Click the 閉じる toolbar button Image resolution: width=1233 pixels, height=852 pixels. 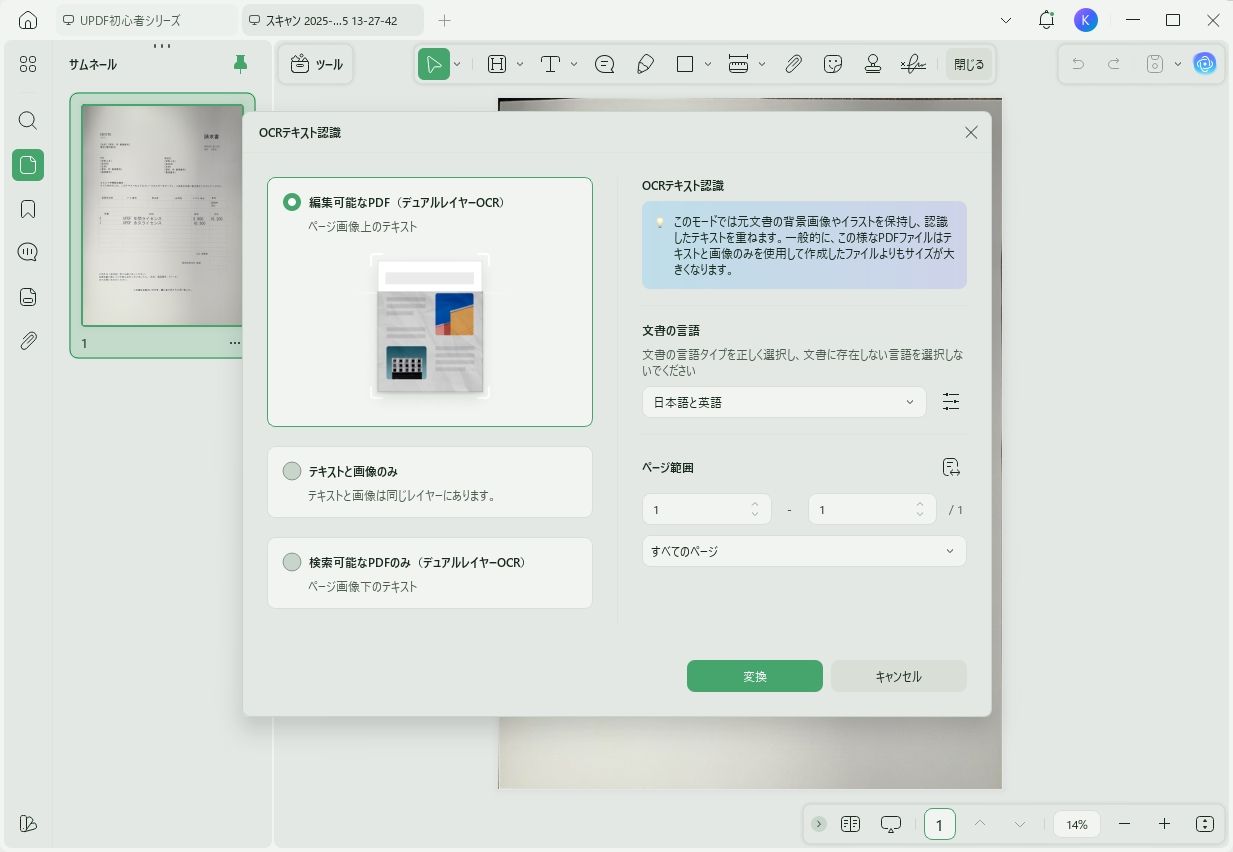tap(969, 64)
